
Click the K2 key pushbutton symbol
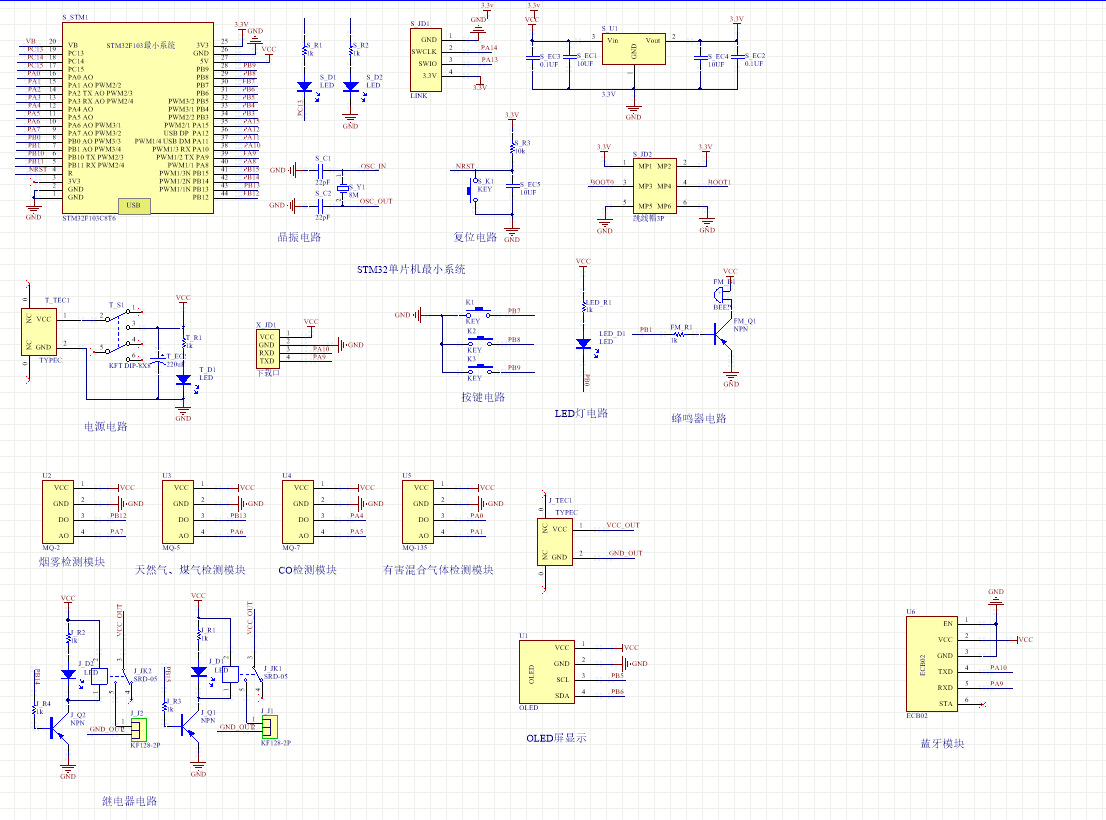coord(476,341)
